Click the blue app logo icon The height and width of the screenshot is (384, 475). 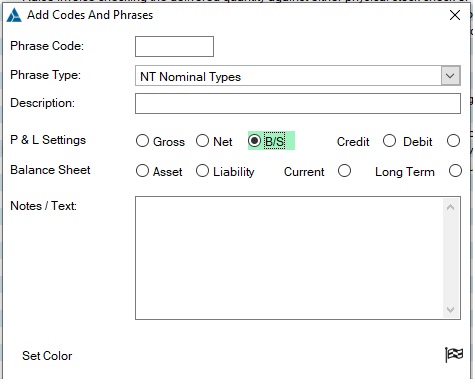tap(14, 15)
